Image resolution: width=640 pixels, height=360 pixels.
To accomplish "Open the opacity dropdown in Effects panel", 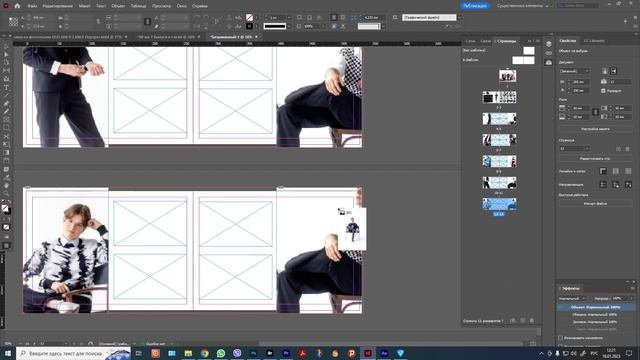I will point(631,298).
